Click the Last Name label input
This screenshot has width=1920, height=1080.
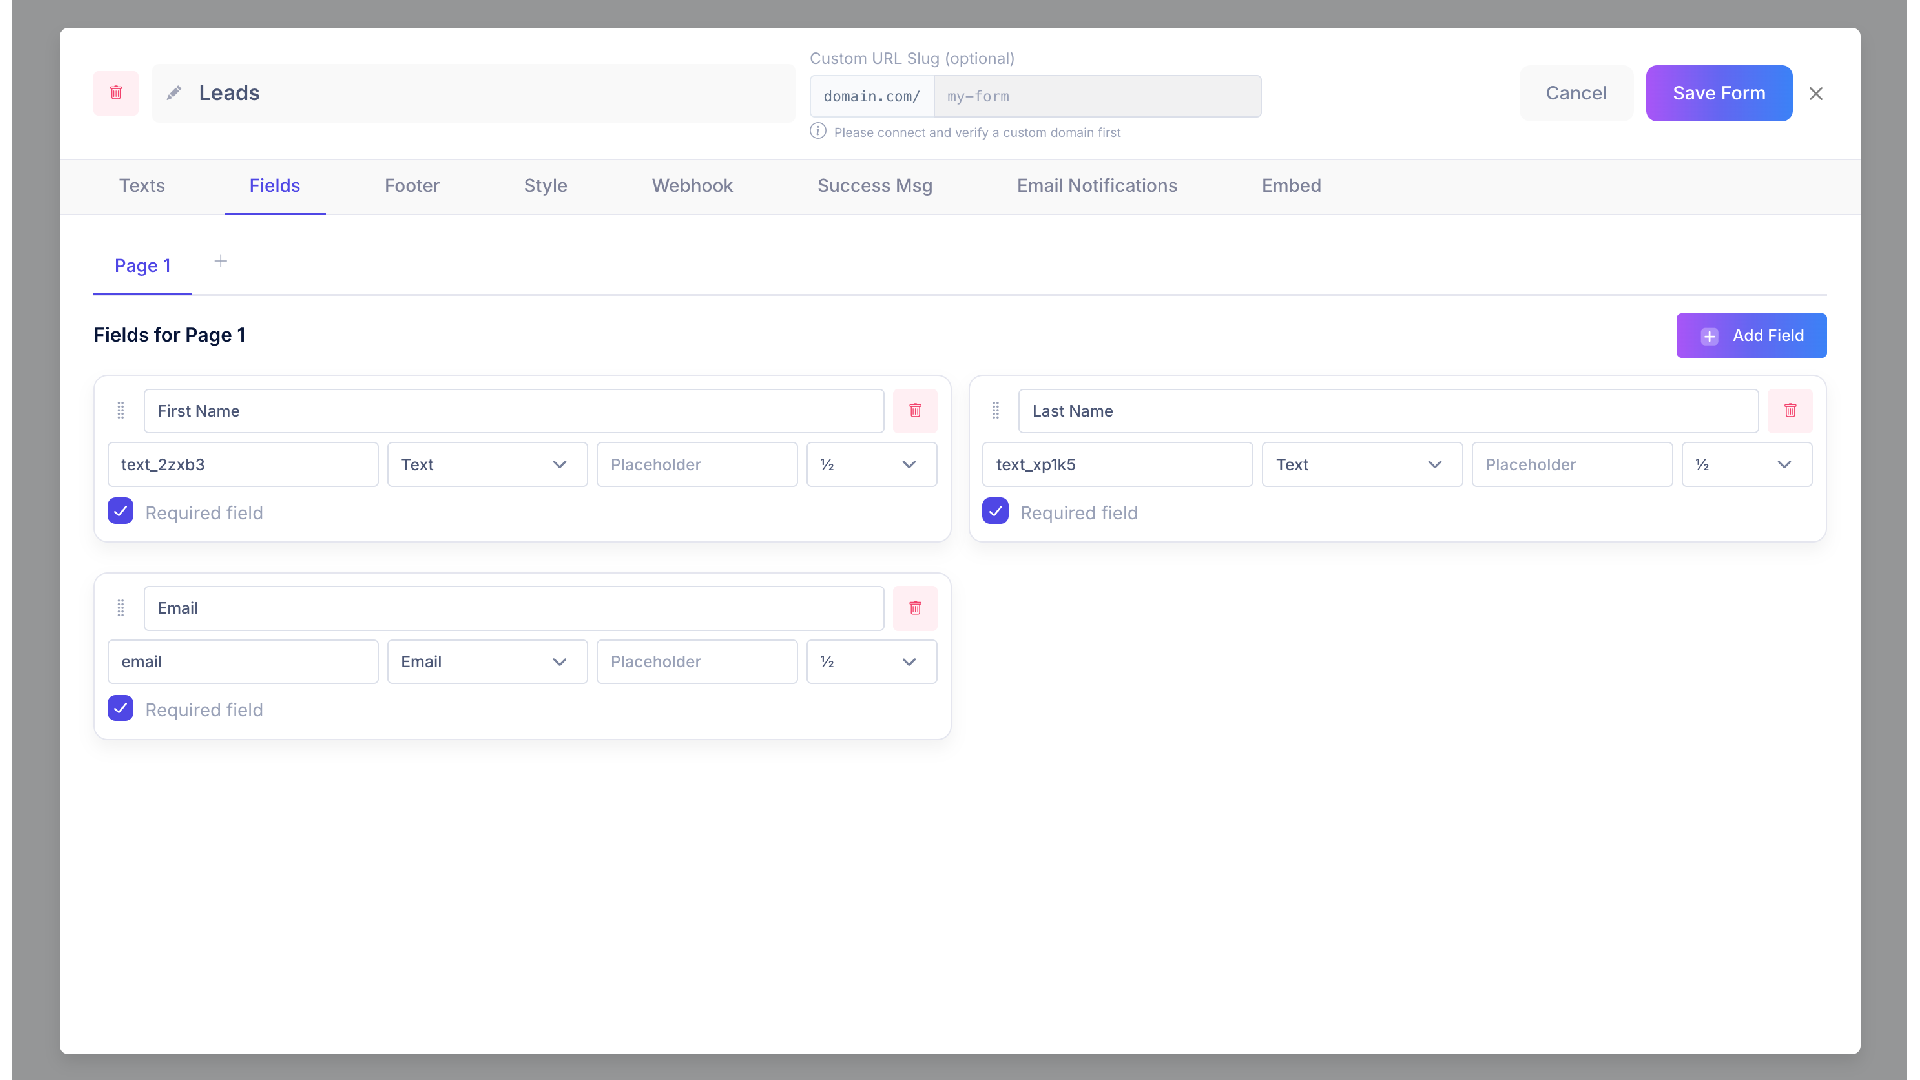1388,411
